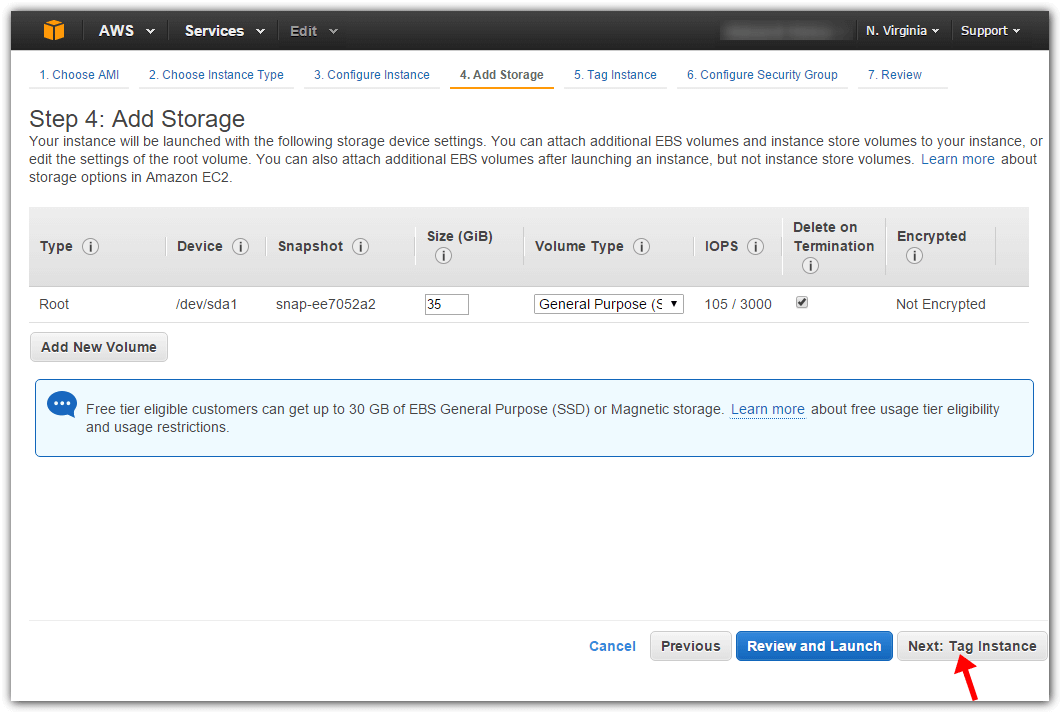The width and height of the screenshot is (1062, 714).
Task: Click the AWS orange cube logo
Action: click(54, 30)
